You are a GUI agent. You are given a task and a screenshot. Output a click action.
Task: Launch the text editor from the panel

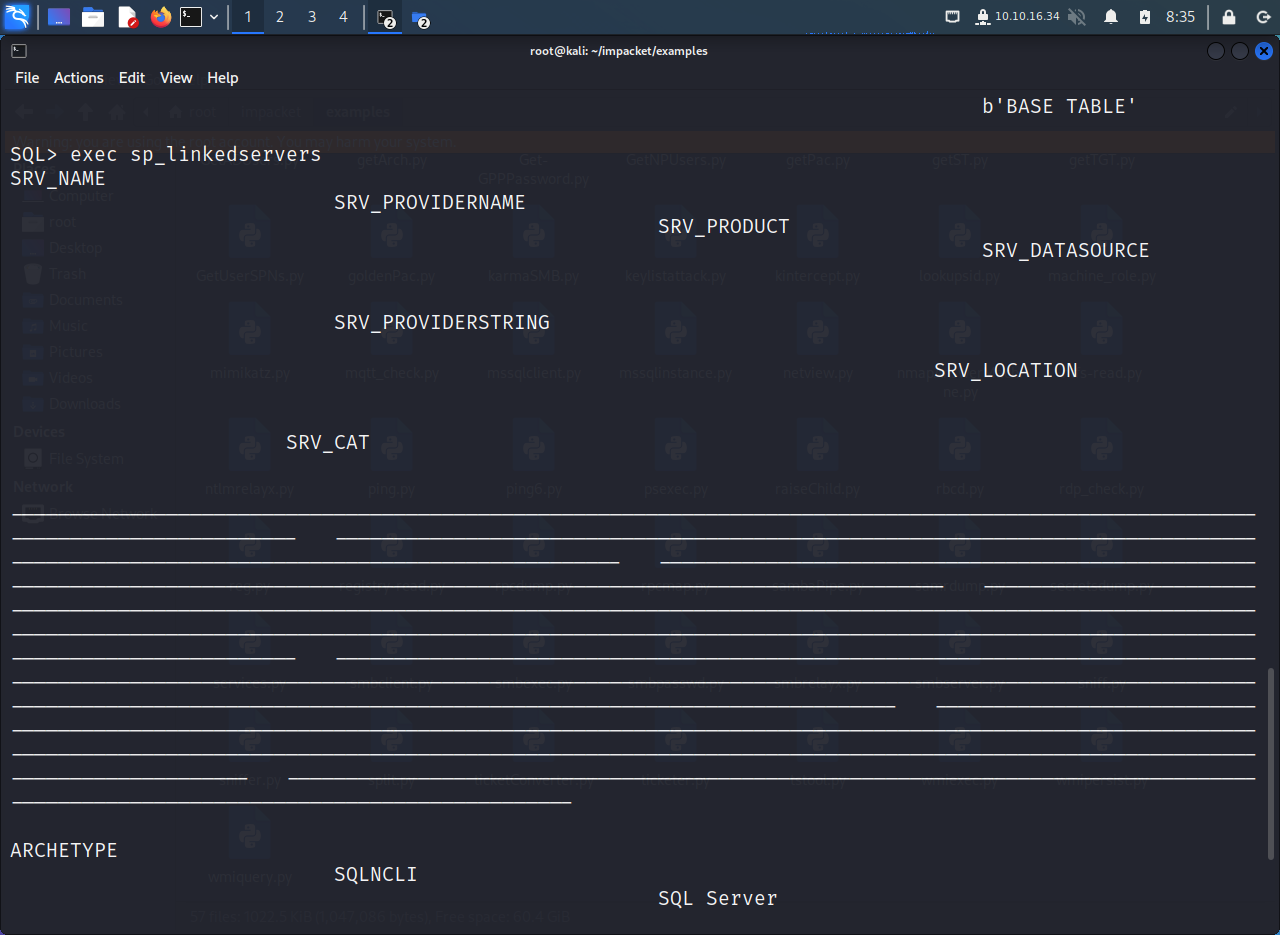127,17
